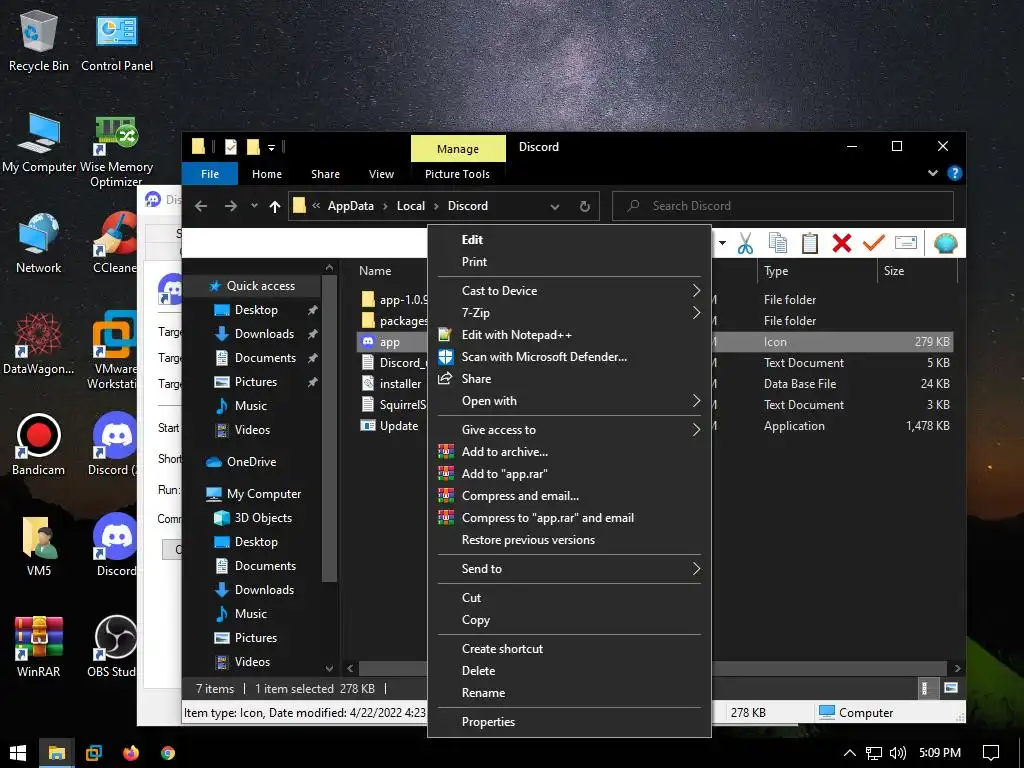Open the View ribbon tab
This screenshot has width=1024, height=768.
tap(381, 174)
